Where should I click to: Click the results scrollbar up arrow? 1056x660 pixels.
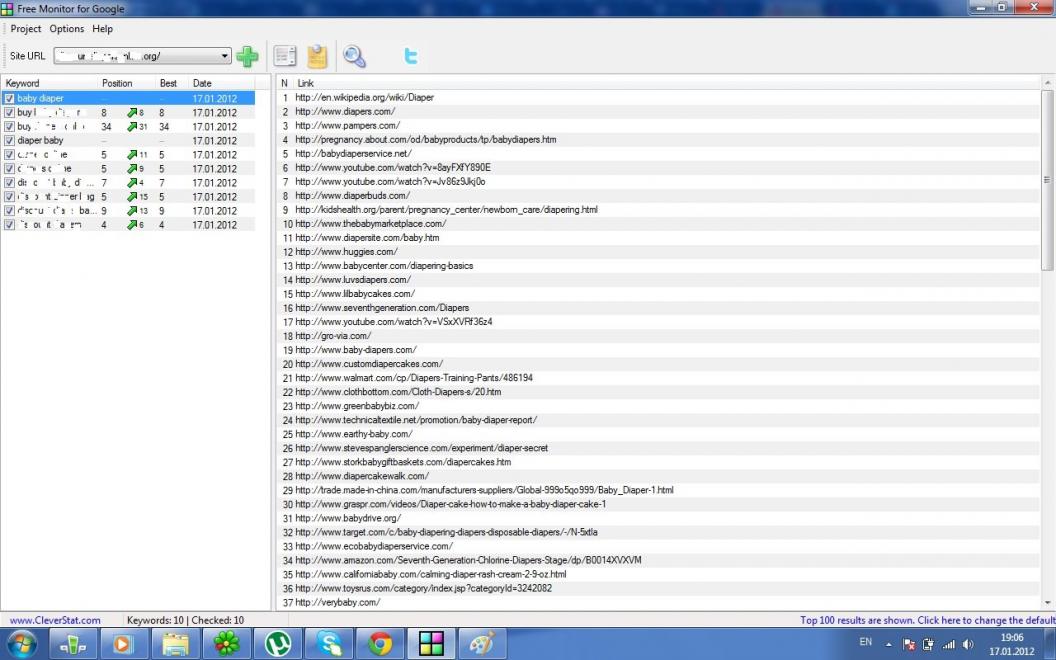[1047, 83]
